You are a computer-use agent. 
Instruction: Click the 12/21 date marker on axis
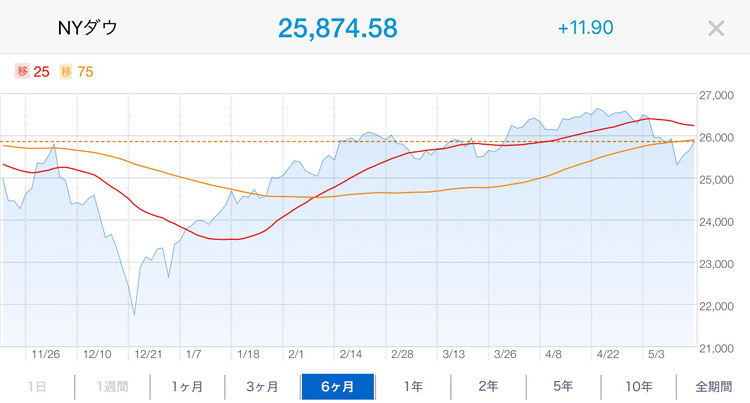click(x=148, y=354)
